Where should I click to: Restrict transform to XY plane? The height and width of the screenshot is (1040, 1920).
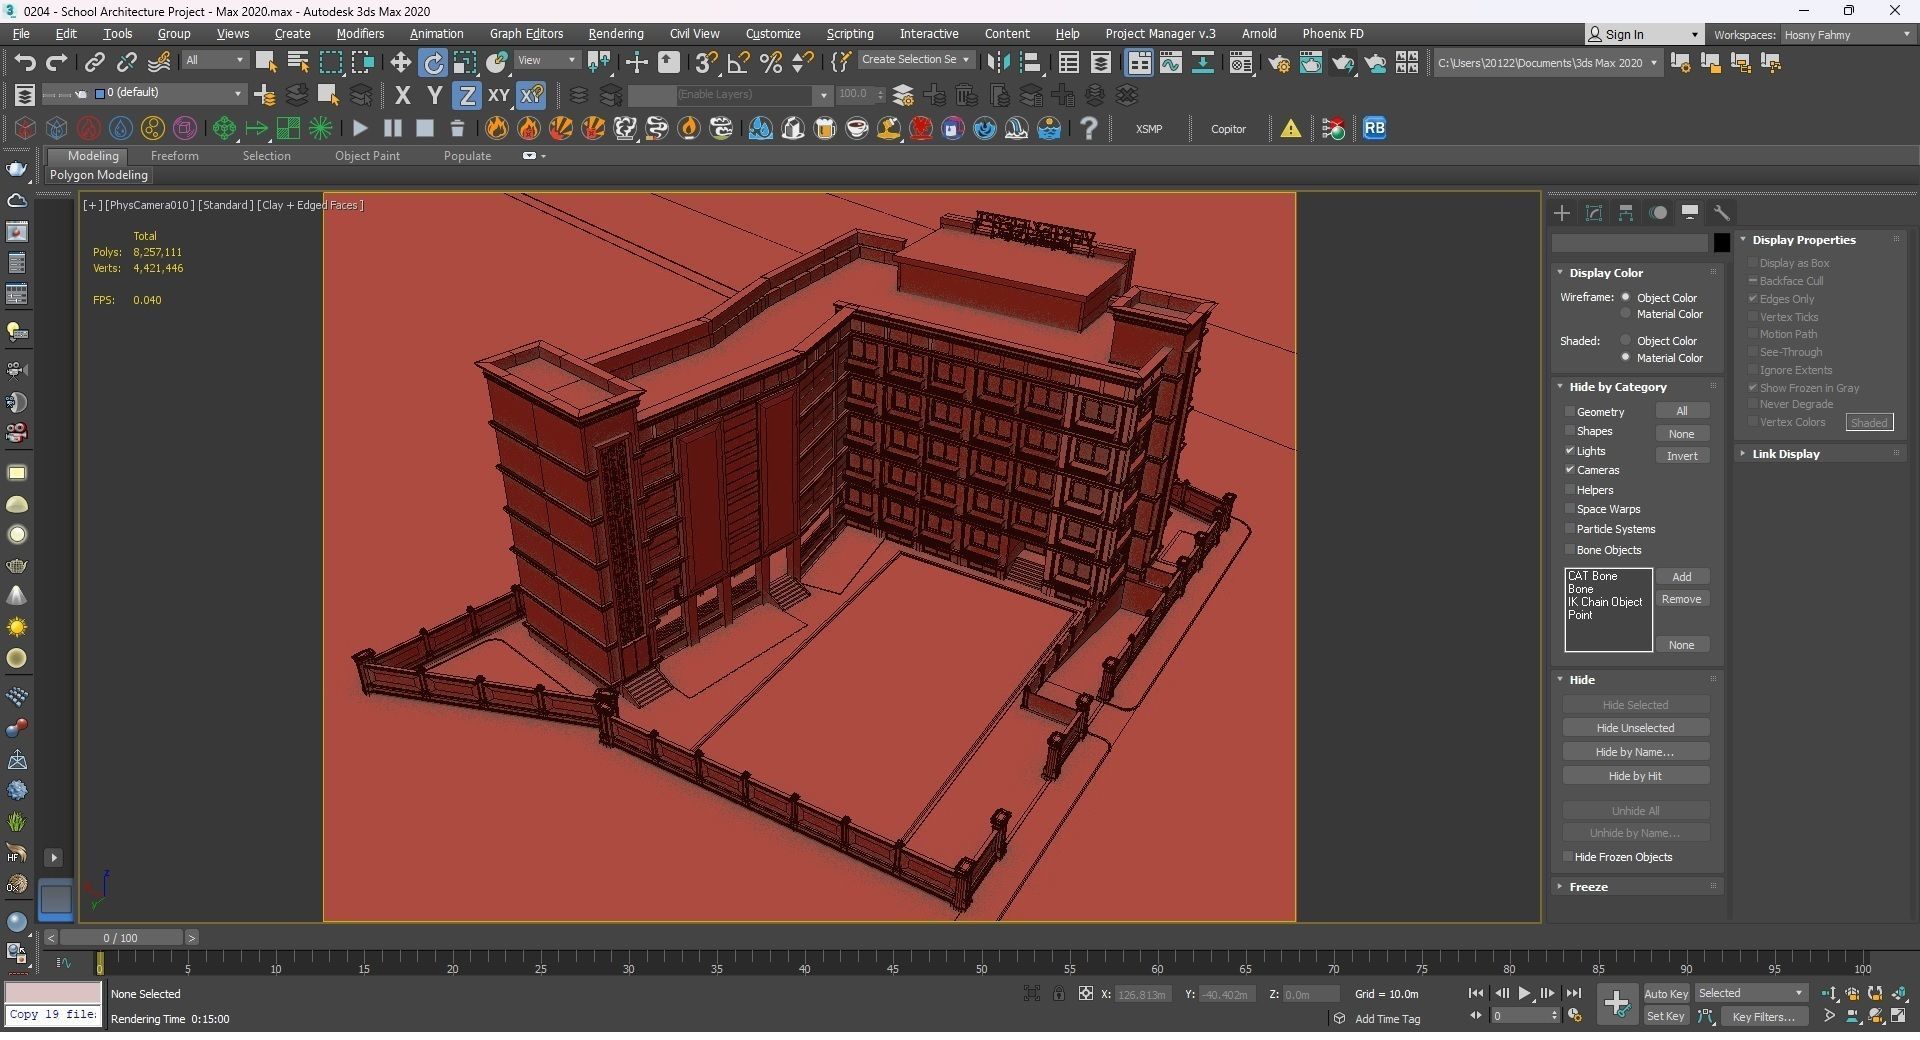(498, 96)
